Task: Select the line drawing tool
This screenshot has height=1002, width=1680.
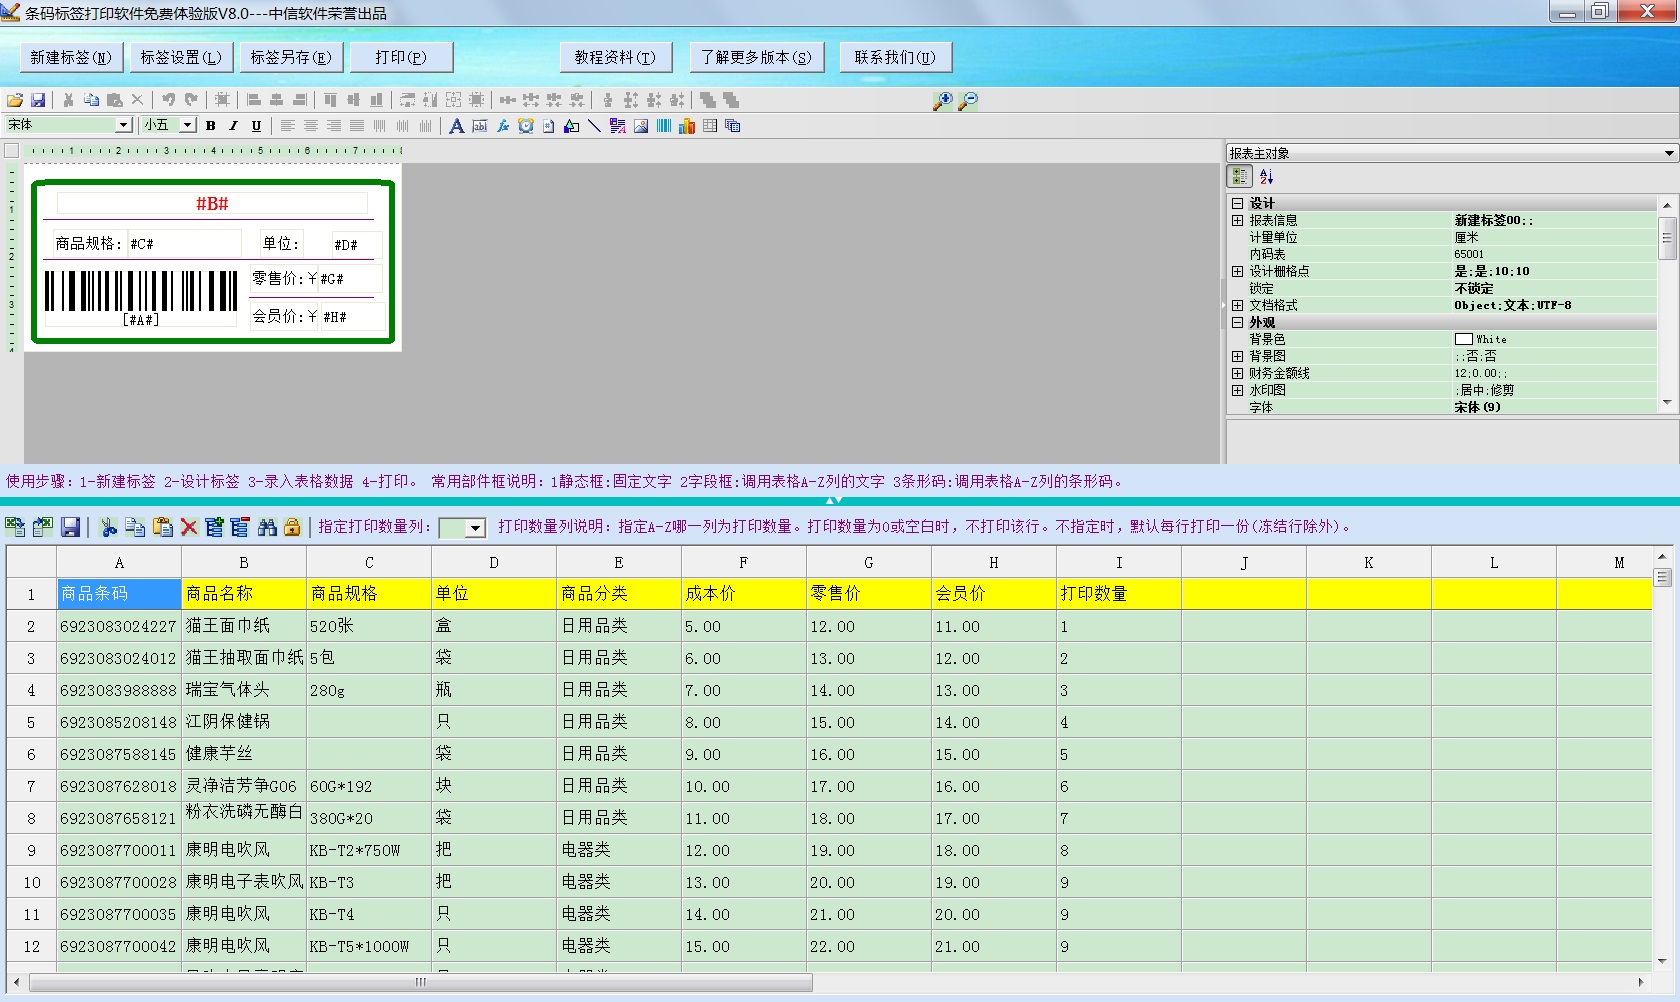Action: pyautogui.click(x=594, y=126)
